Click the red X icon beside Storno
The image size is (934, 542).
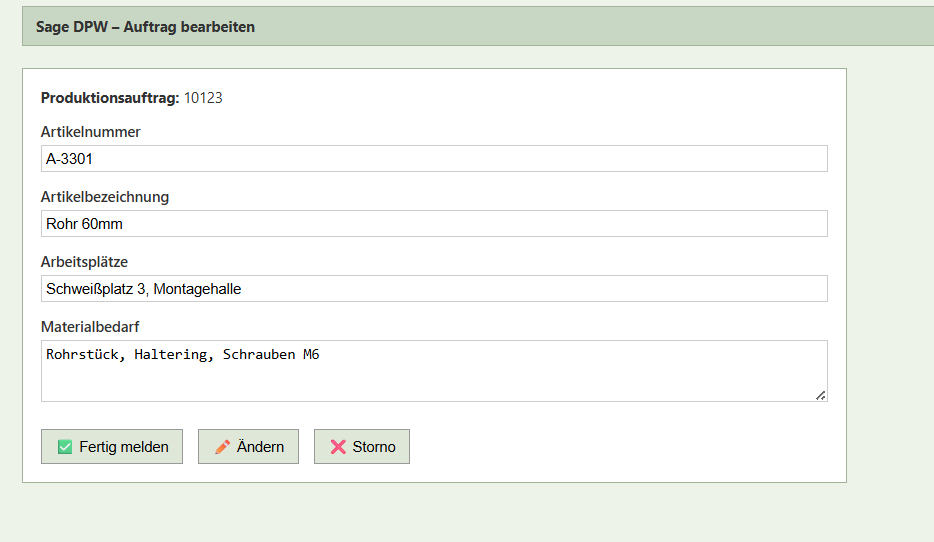338,447
